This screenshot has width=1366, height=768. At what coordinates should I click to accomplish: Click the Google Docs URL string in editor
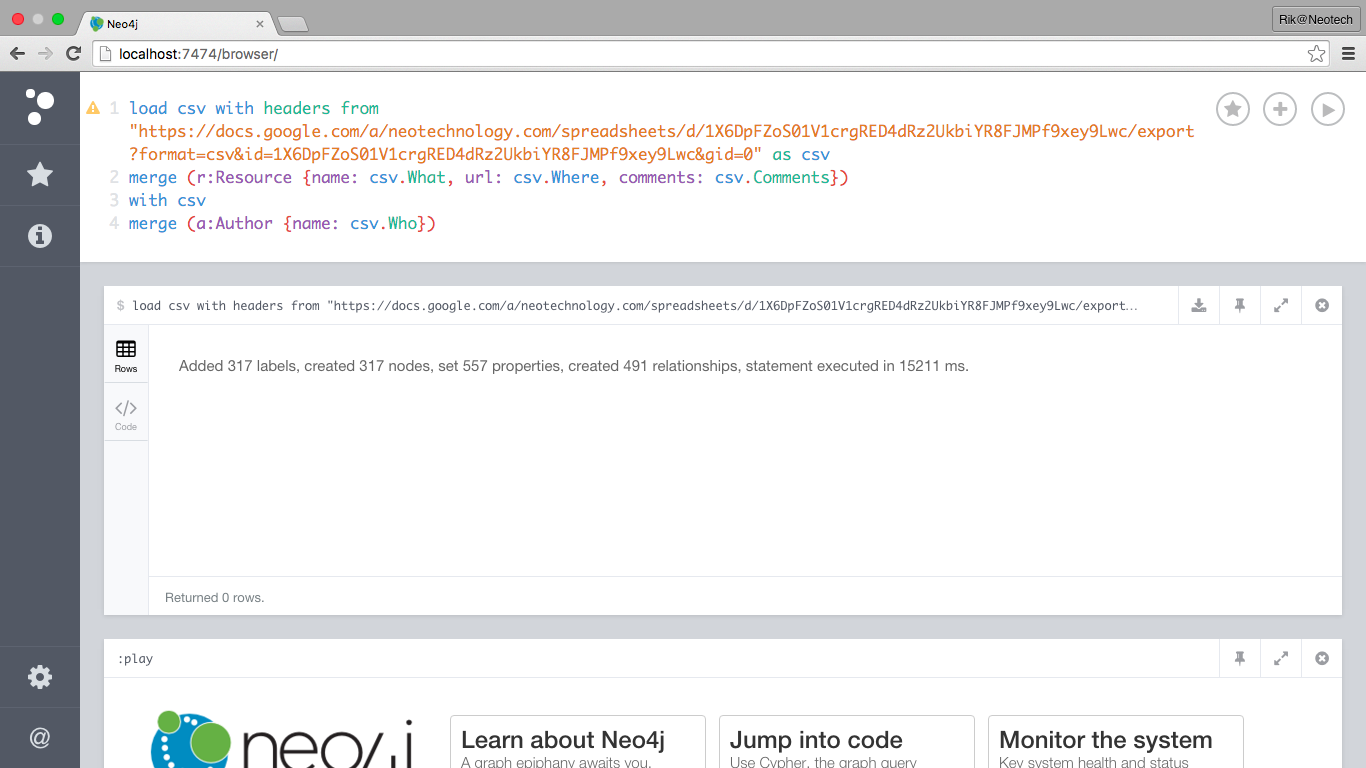coord(662,143)
